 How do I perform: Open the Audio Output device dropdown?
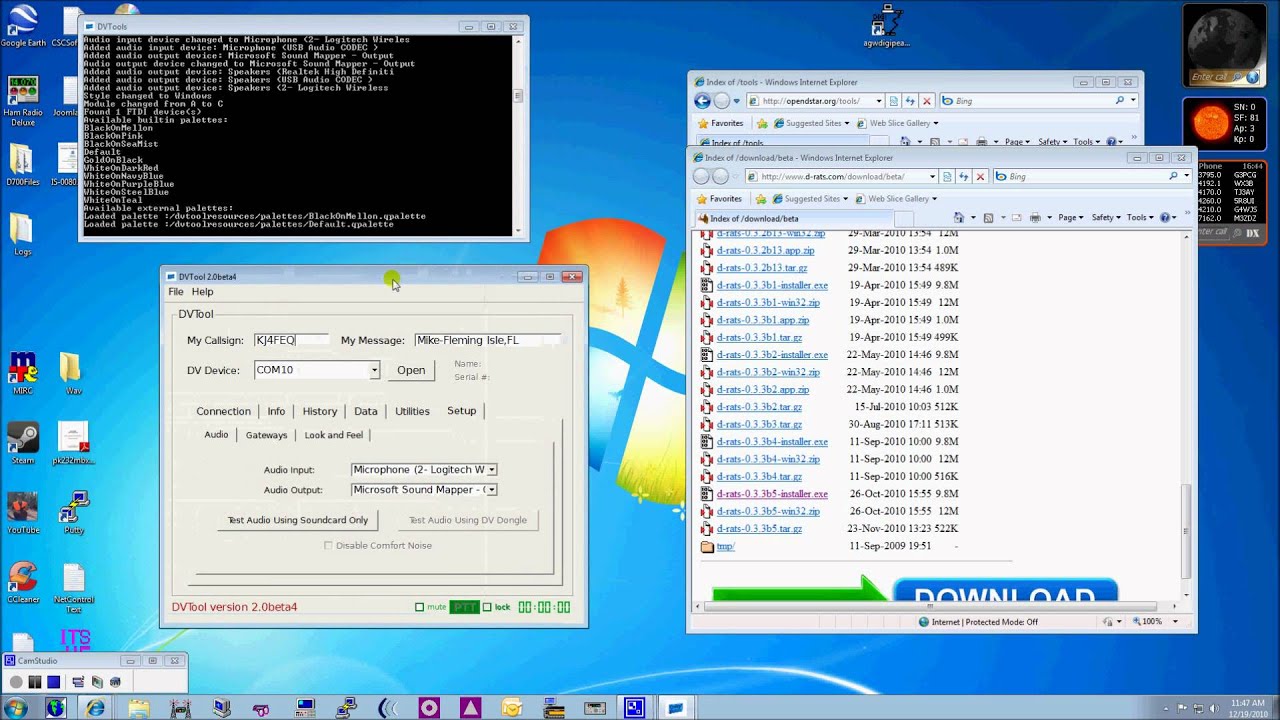point(491,490)
